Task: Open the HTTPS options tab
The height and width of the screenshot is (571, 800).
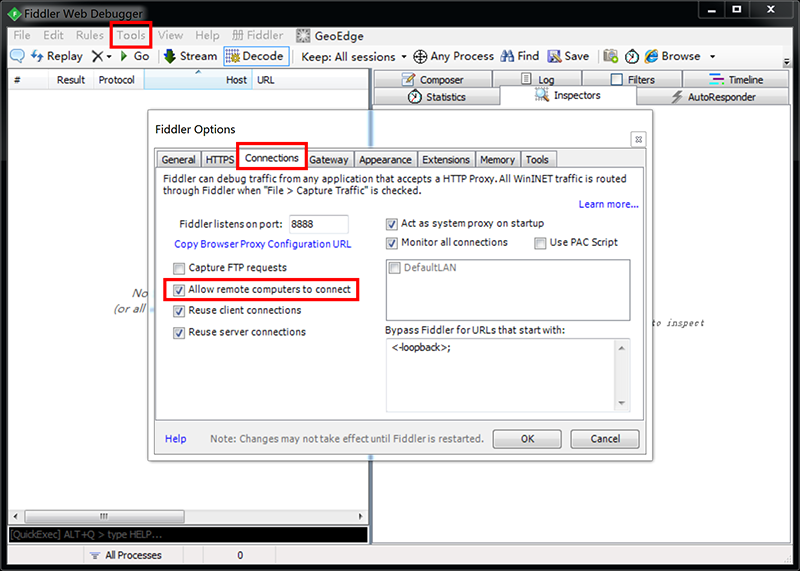Action: (220, 160)
